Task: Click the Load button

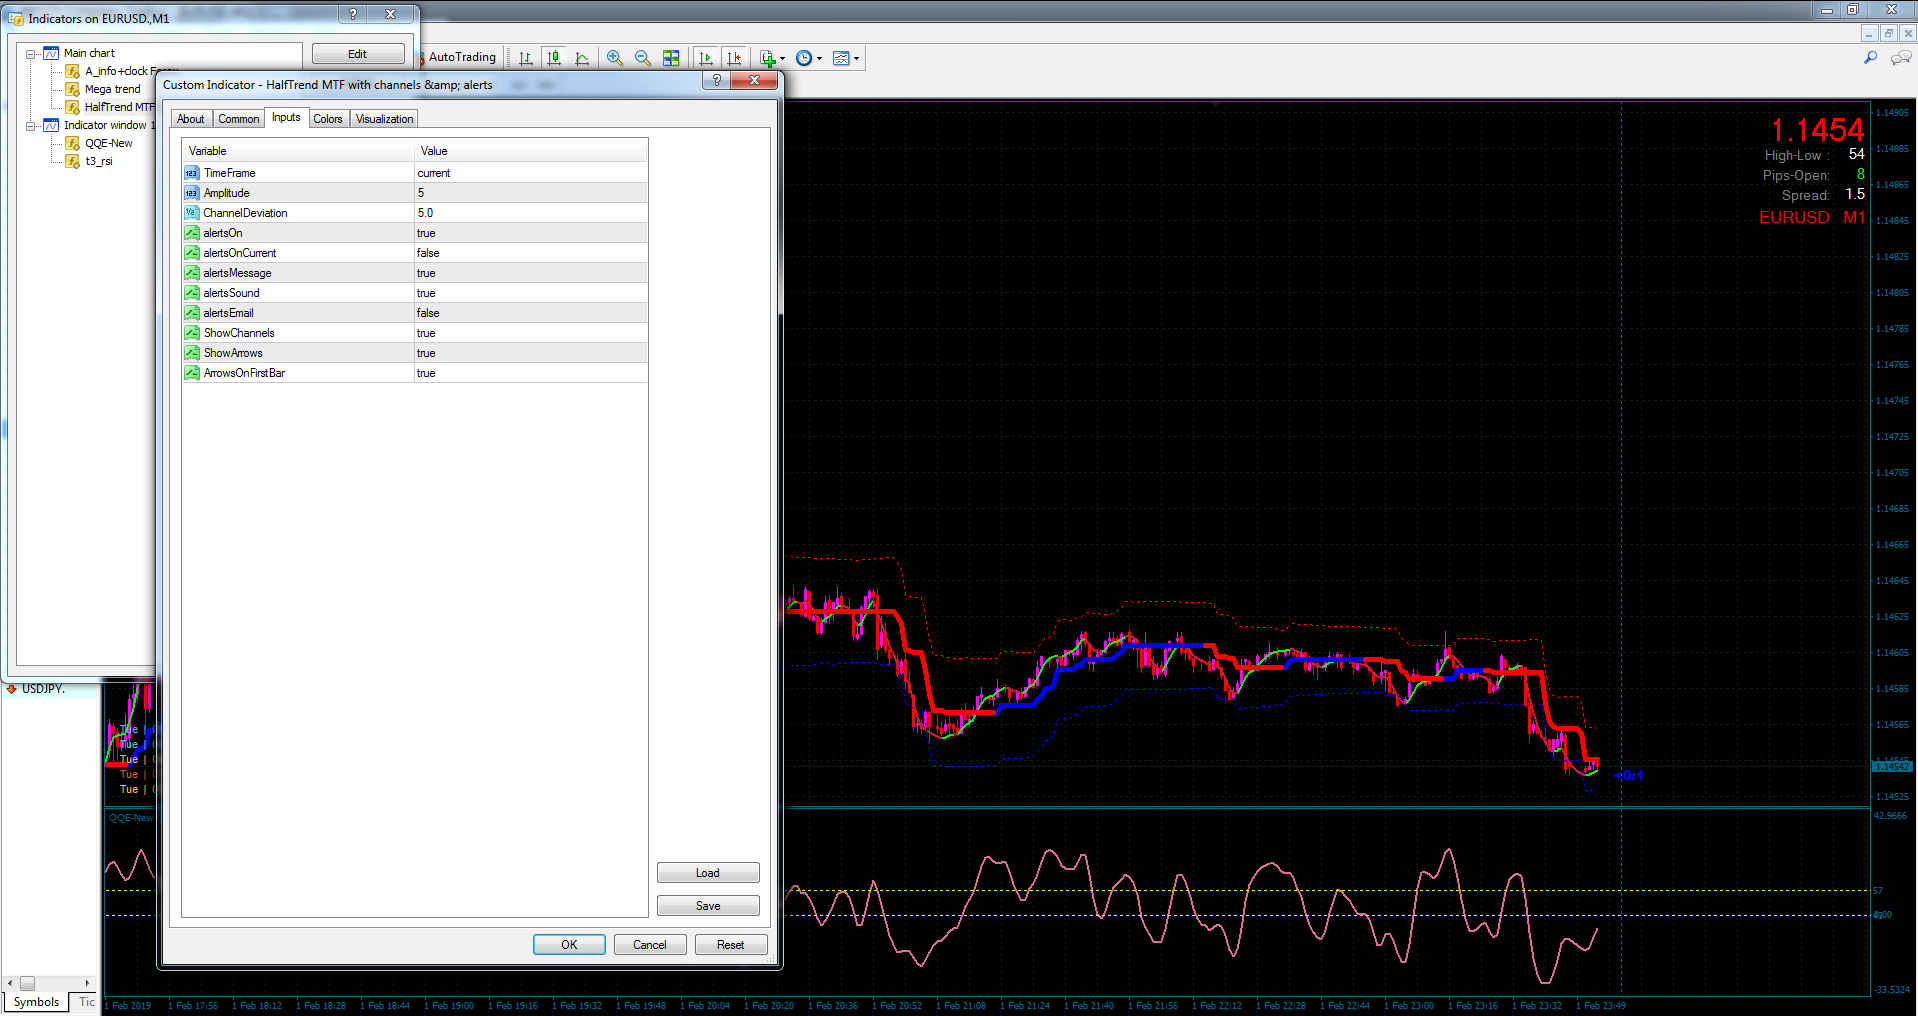Action: [707, 873]
